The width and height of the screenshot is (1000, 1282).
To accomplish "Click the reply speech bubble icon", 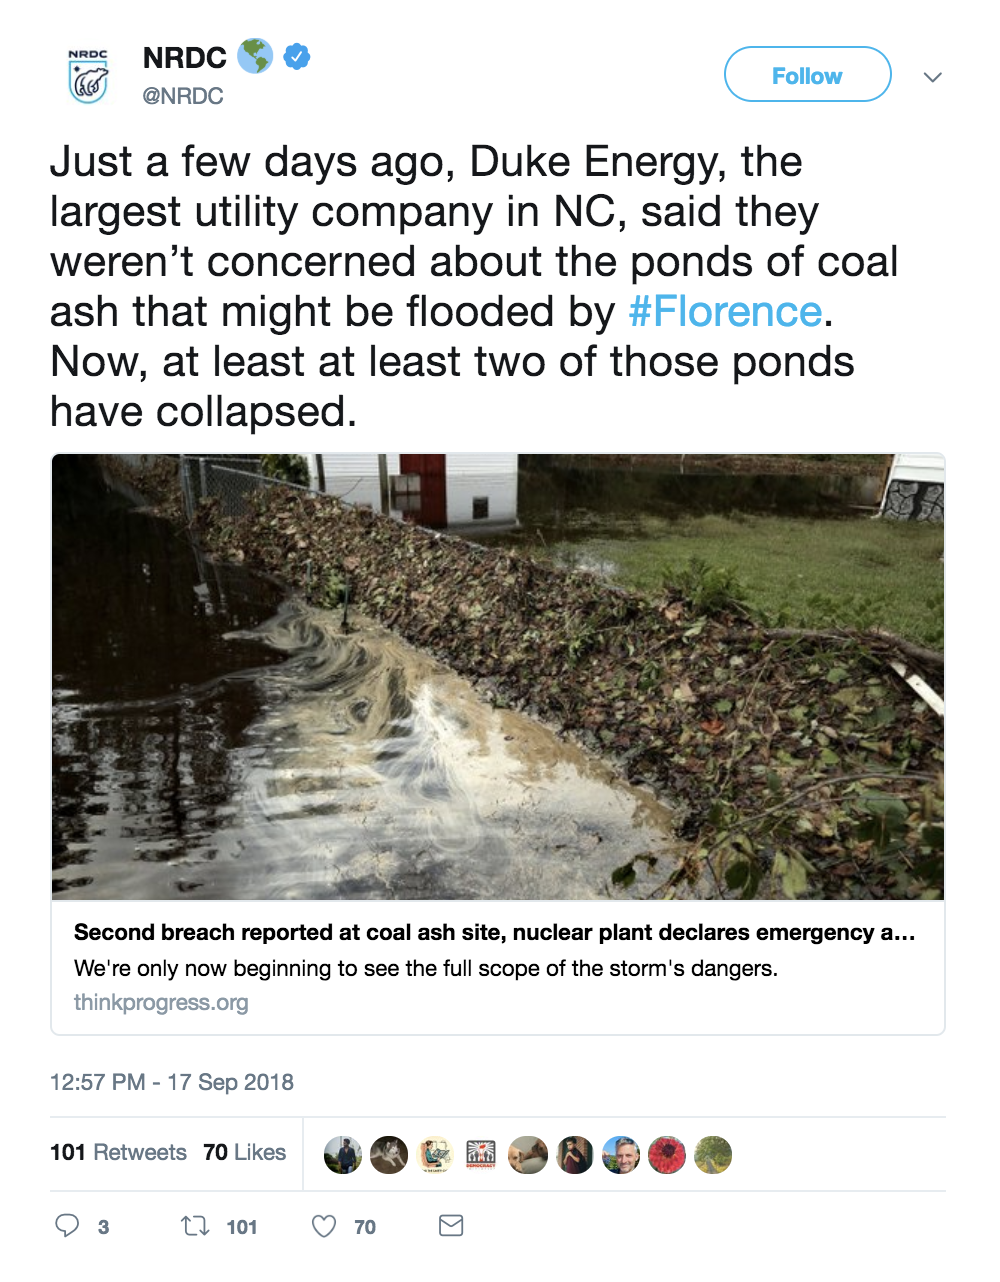I will [x=67, y=1225].
